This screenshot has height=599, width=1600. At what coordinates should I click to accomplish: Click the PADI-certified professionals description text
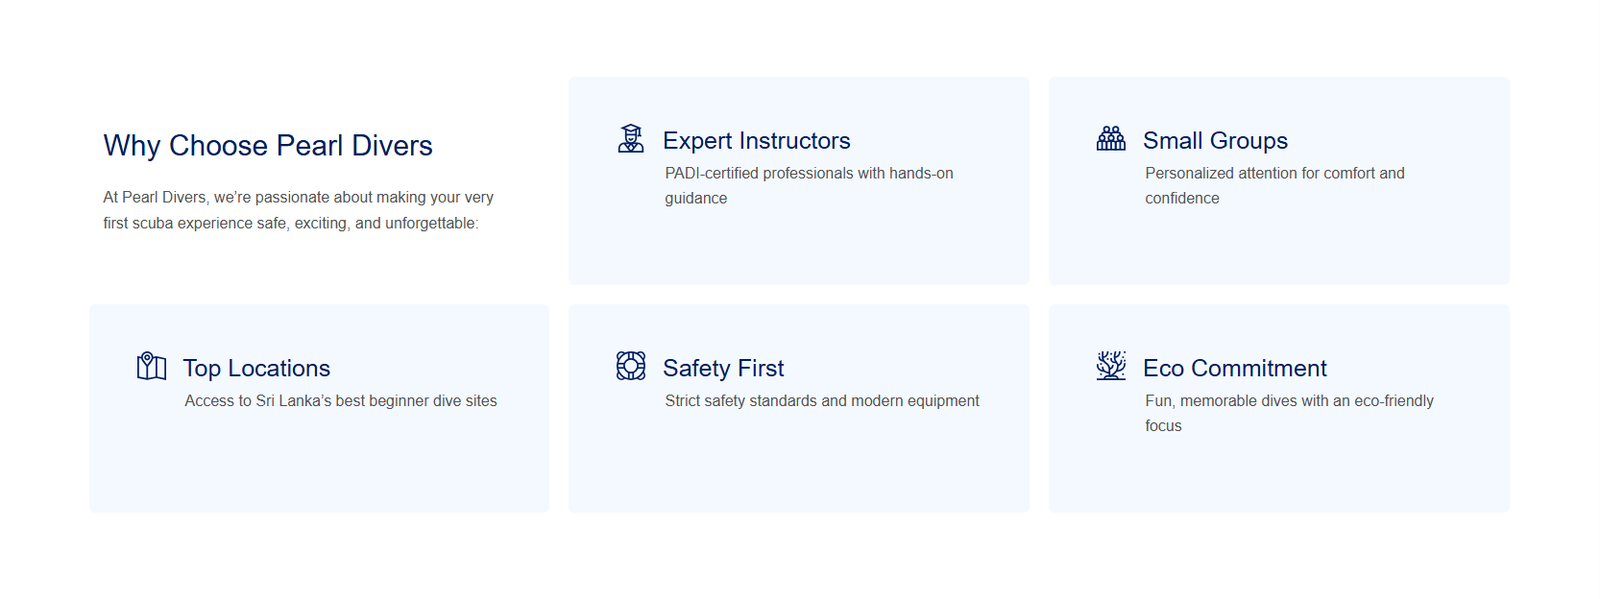pyautogui.click(x=808, y=186)
